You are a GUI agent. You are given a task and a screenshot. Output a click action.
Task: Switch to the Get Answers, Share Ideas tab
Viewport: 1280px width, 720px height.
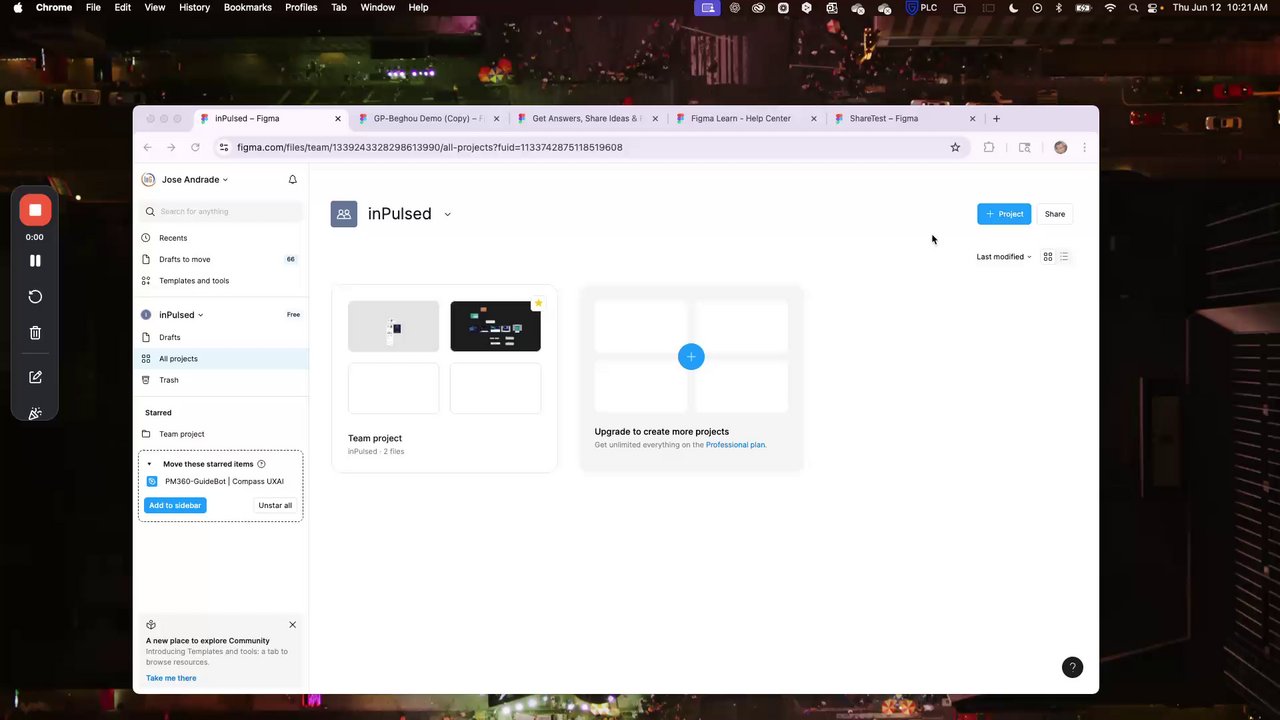pyautogui.click(x=587, y=118)
